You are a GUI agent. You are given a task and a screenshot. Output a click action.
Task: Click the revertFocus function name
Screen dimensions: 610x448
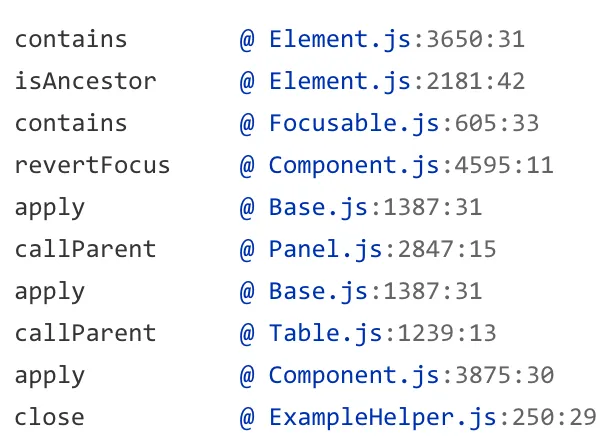click(92, 166)
